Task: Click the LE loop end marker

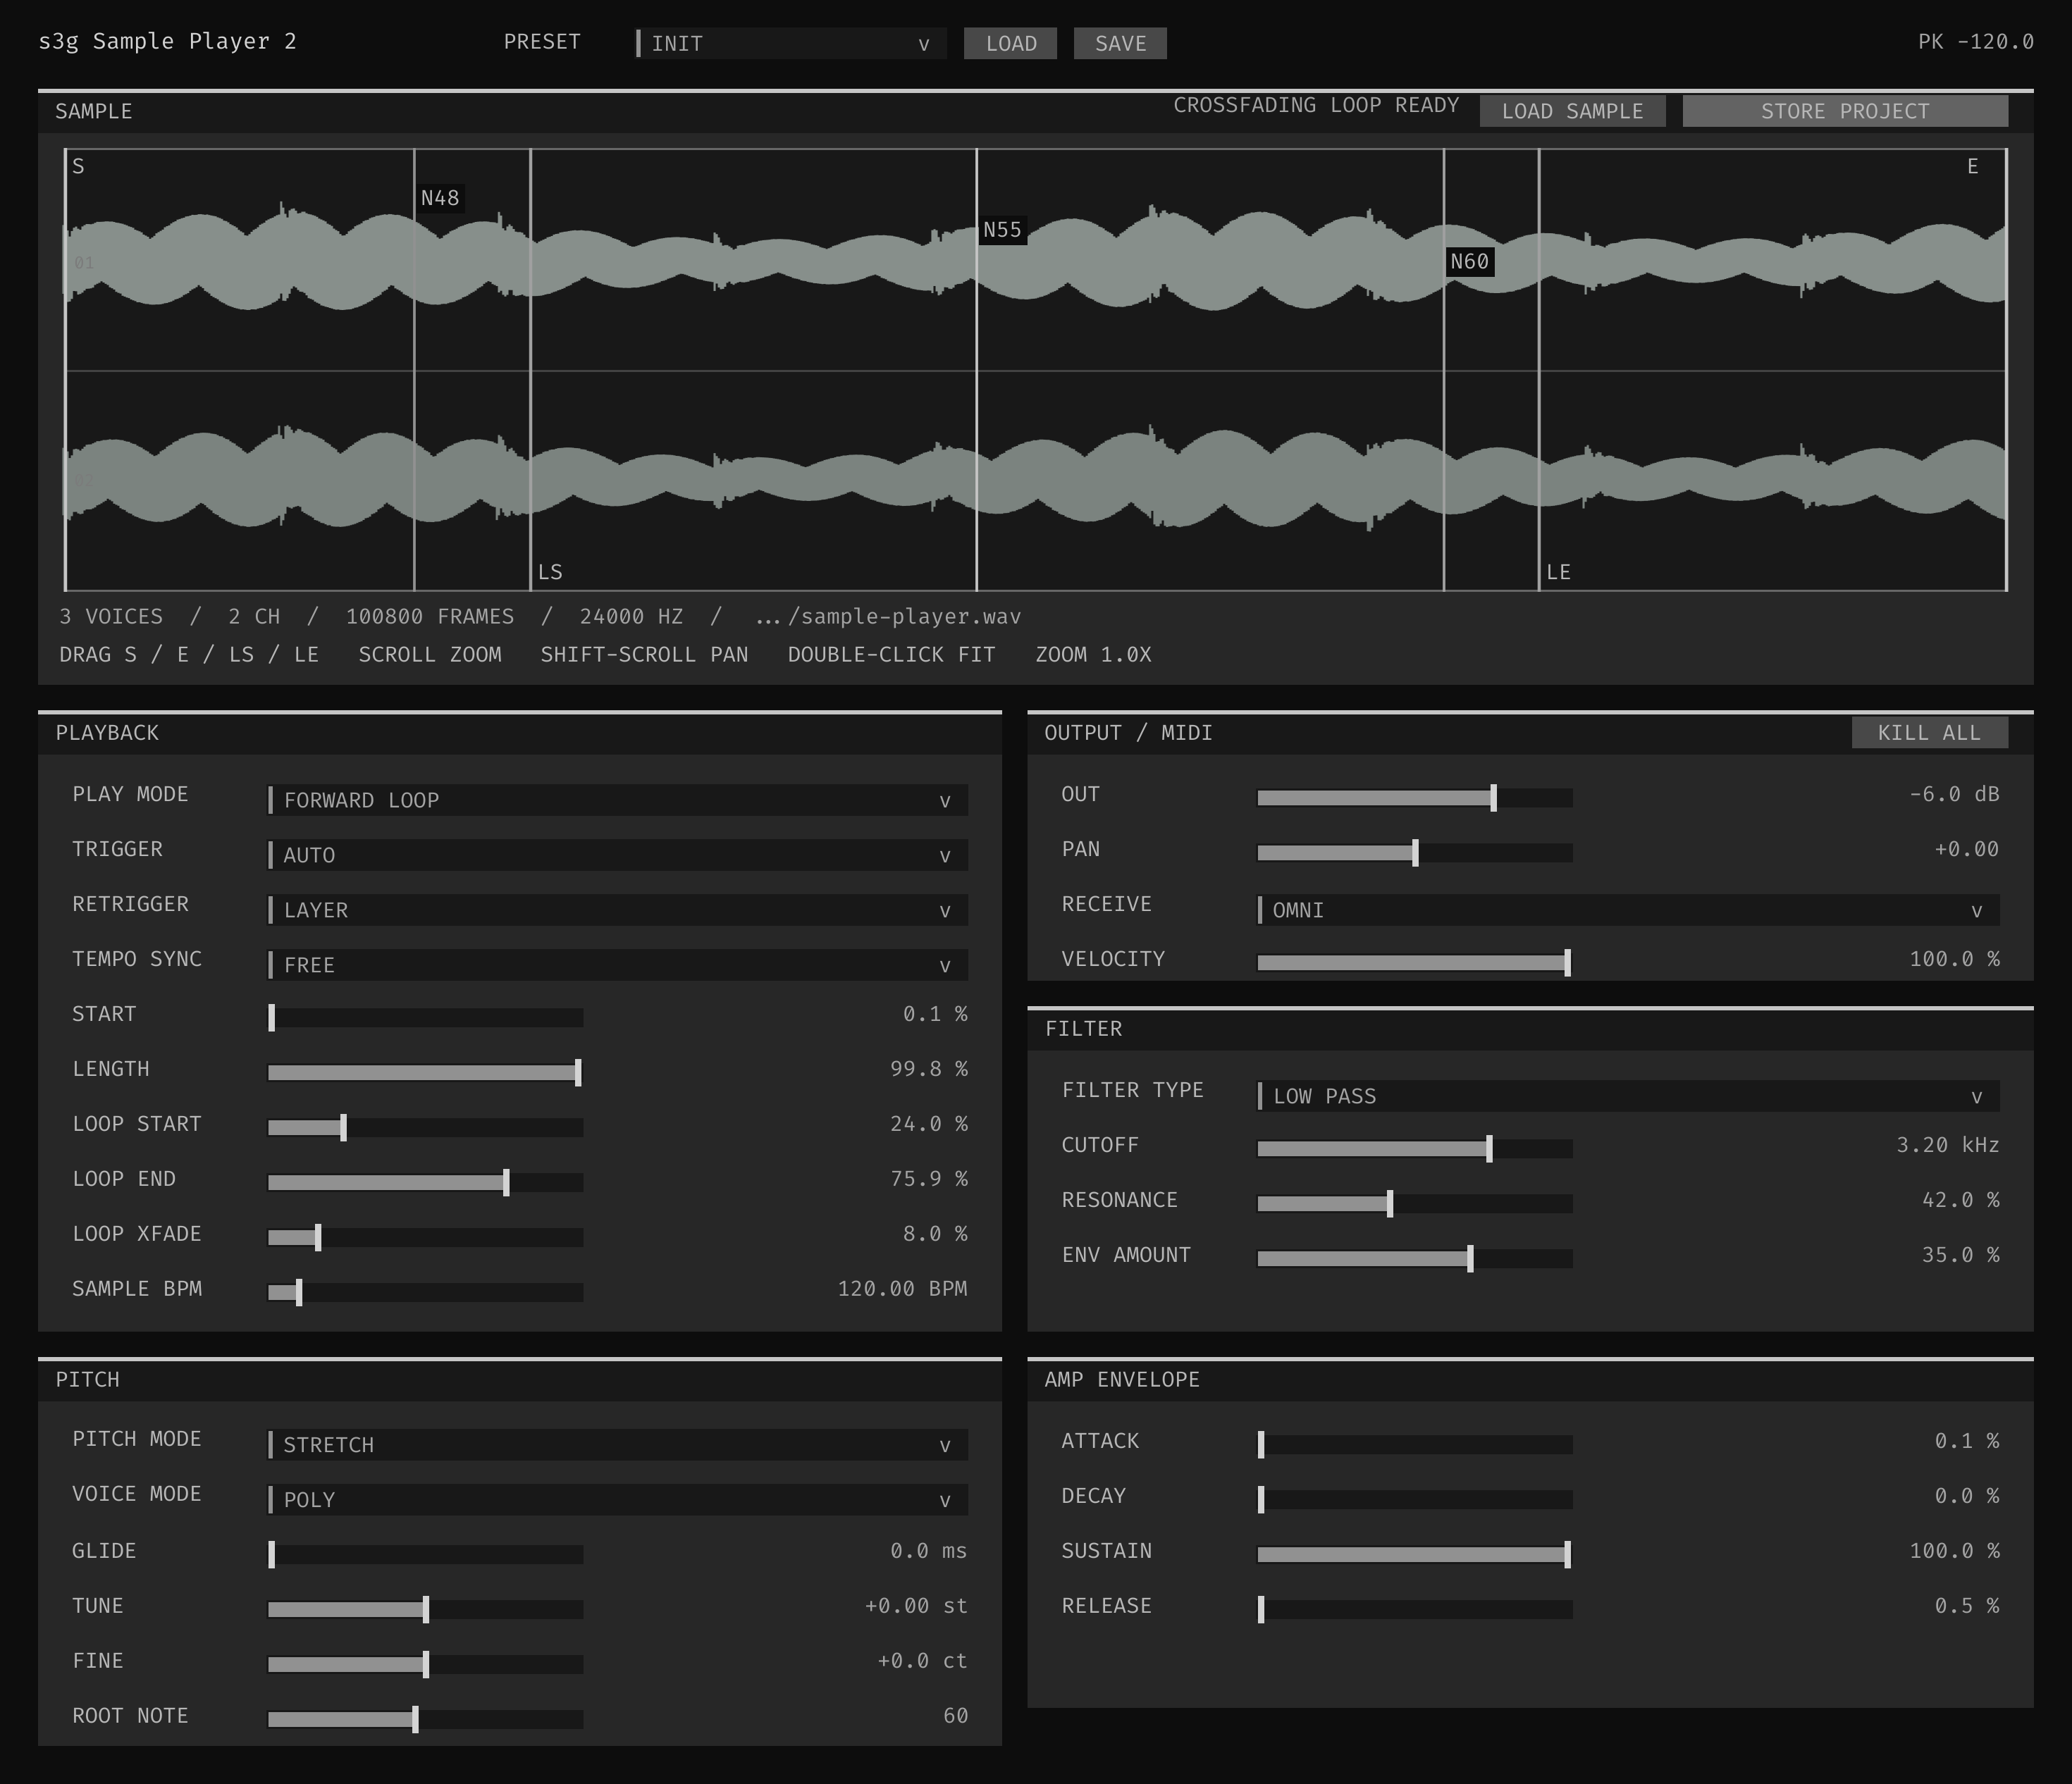Action: [x=1558, y=572]
